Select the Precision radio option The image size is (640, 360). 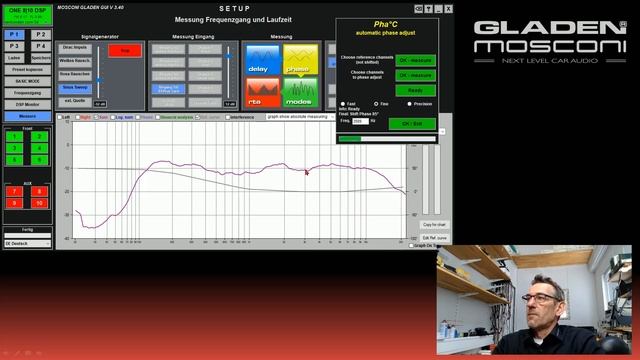click(x=409, y=104)
